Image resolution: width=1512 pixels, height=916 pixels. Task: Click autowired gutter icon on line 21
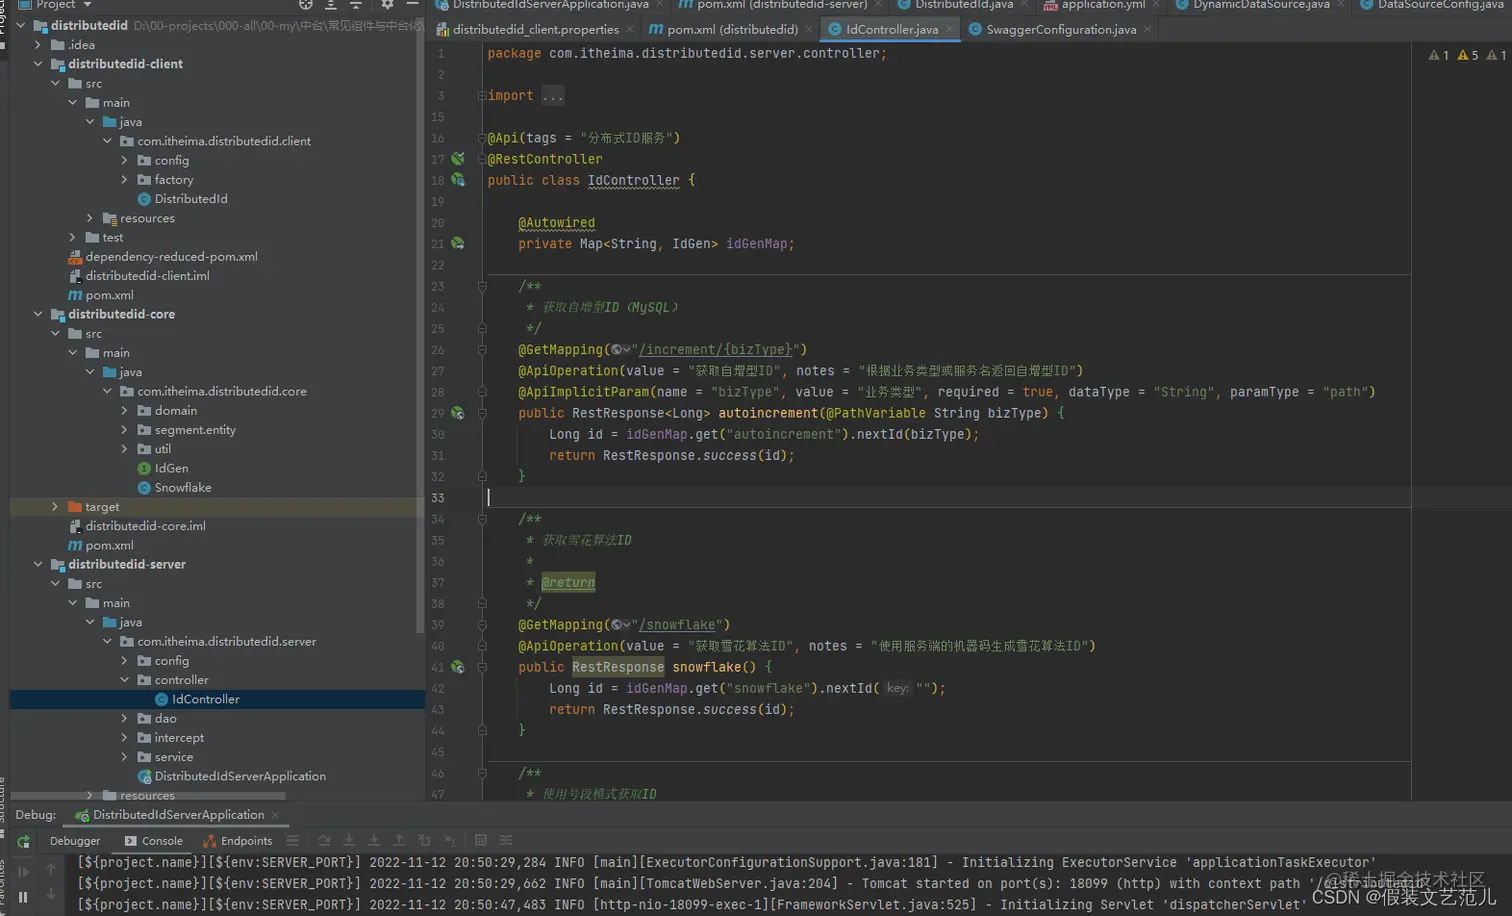point(458,243)
